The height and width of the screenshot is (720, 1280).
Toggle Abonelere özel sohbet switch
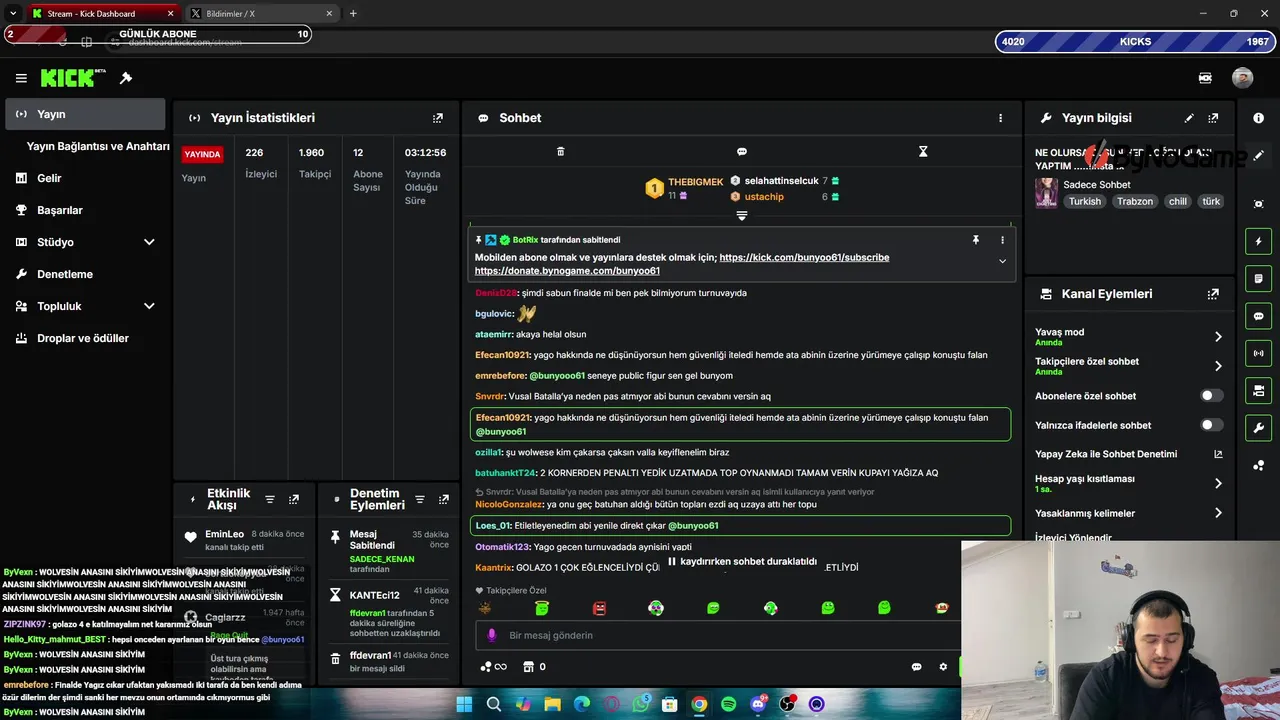1211,396
